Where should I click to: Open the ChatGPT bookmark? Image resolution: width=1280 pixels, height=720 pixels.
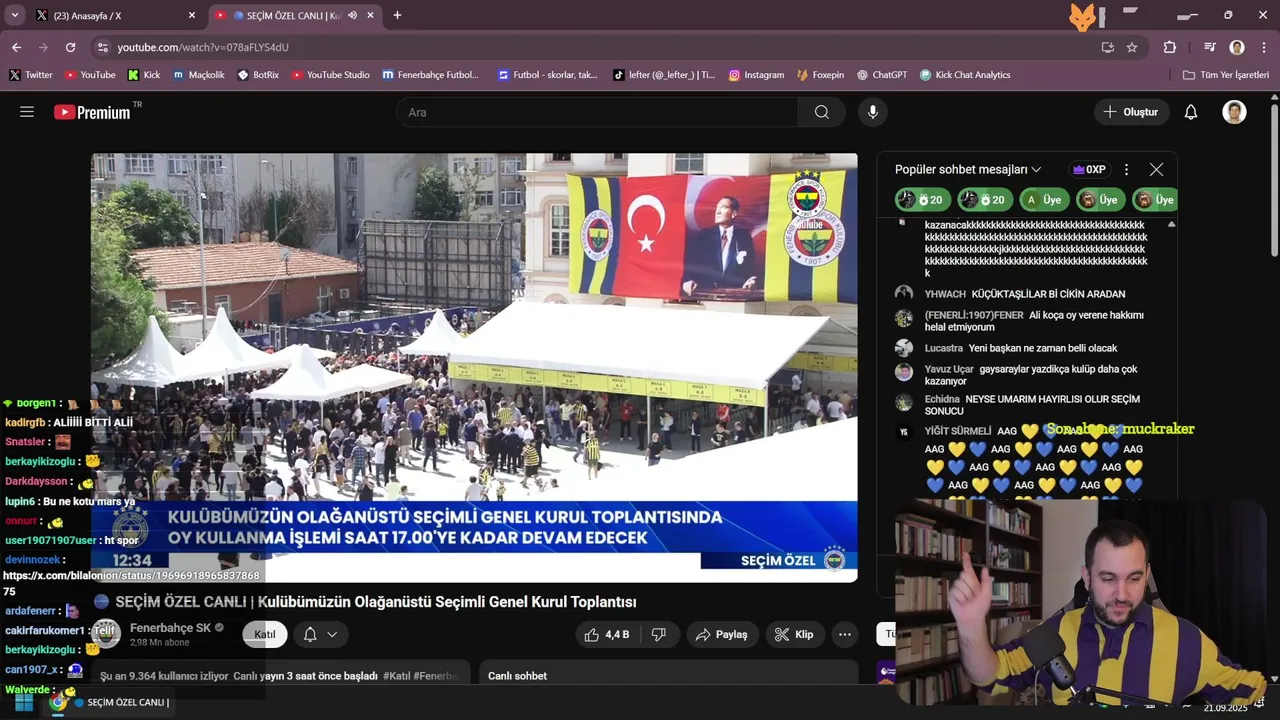click(881, 75)
